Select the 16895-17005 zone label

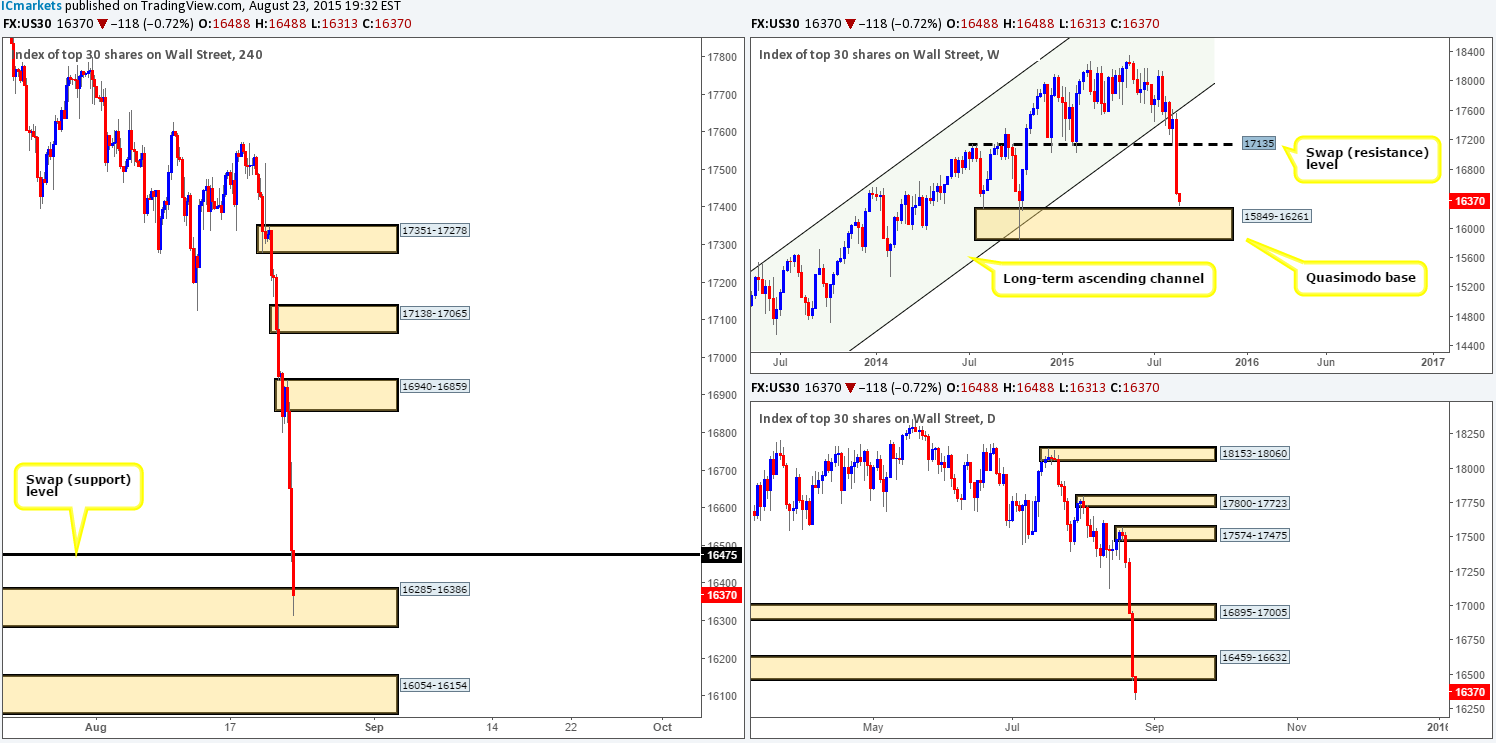point(1254,611)
